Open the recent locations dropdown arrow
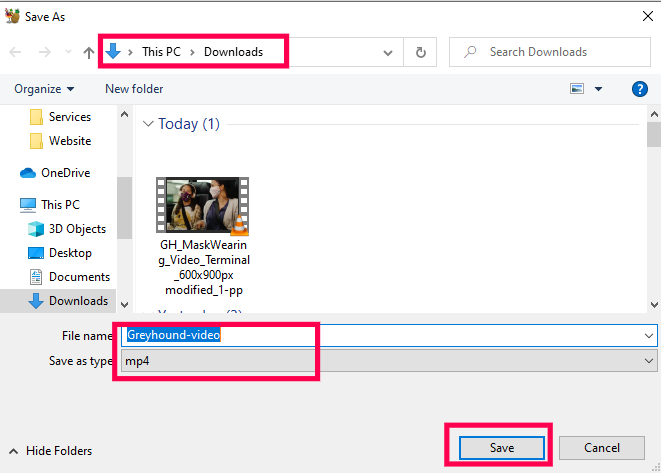This screenshot has height=473, width=661. click(68, 52)
